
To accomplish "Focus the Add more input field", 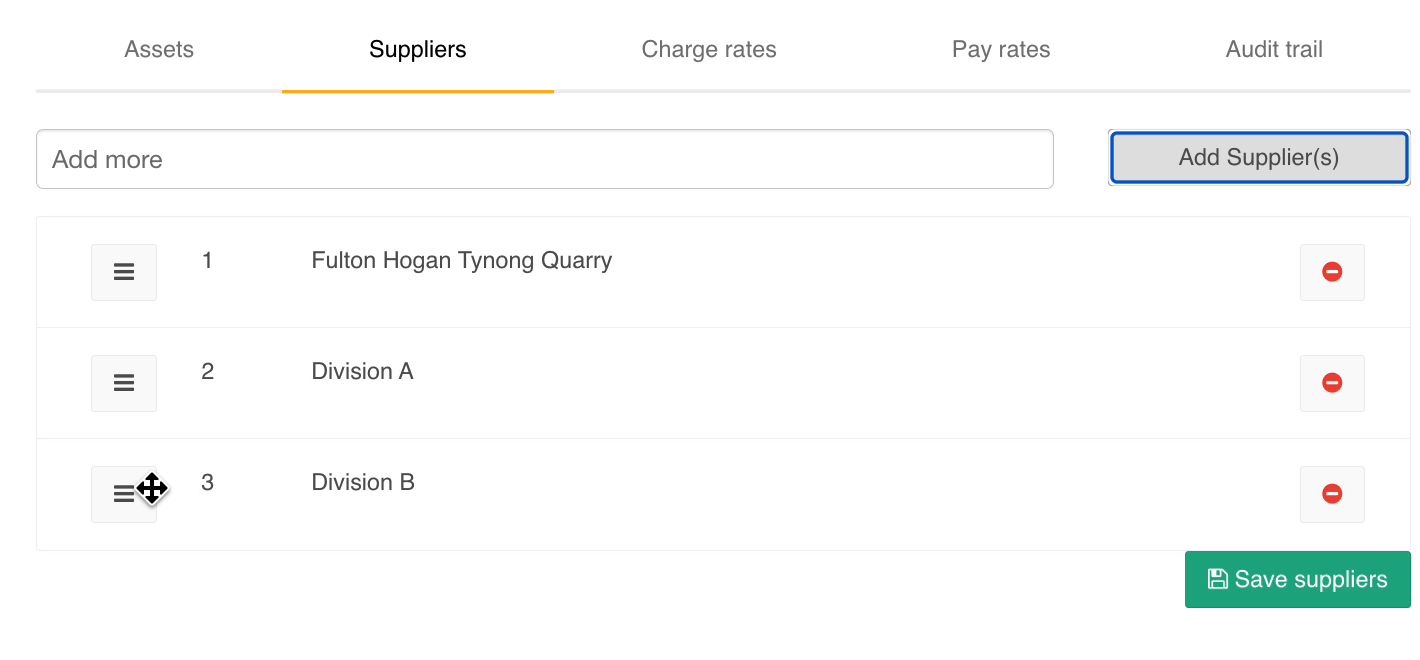I will tap(545, 159).
